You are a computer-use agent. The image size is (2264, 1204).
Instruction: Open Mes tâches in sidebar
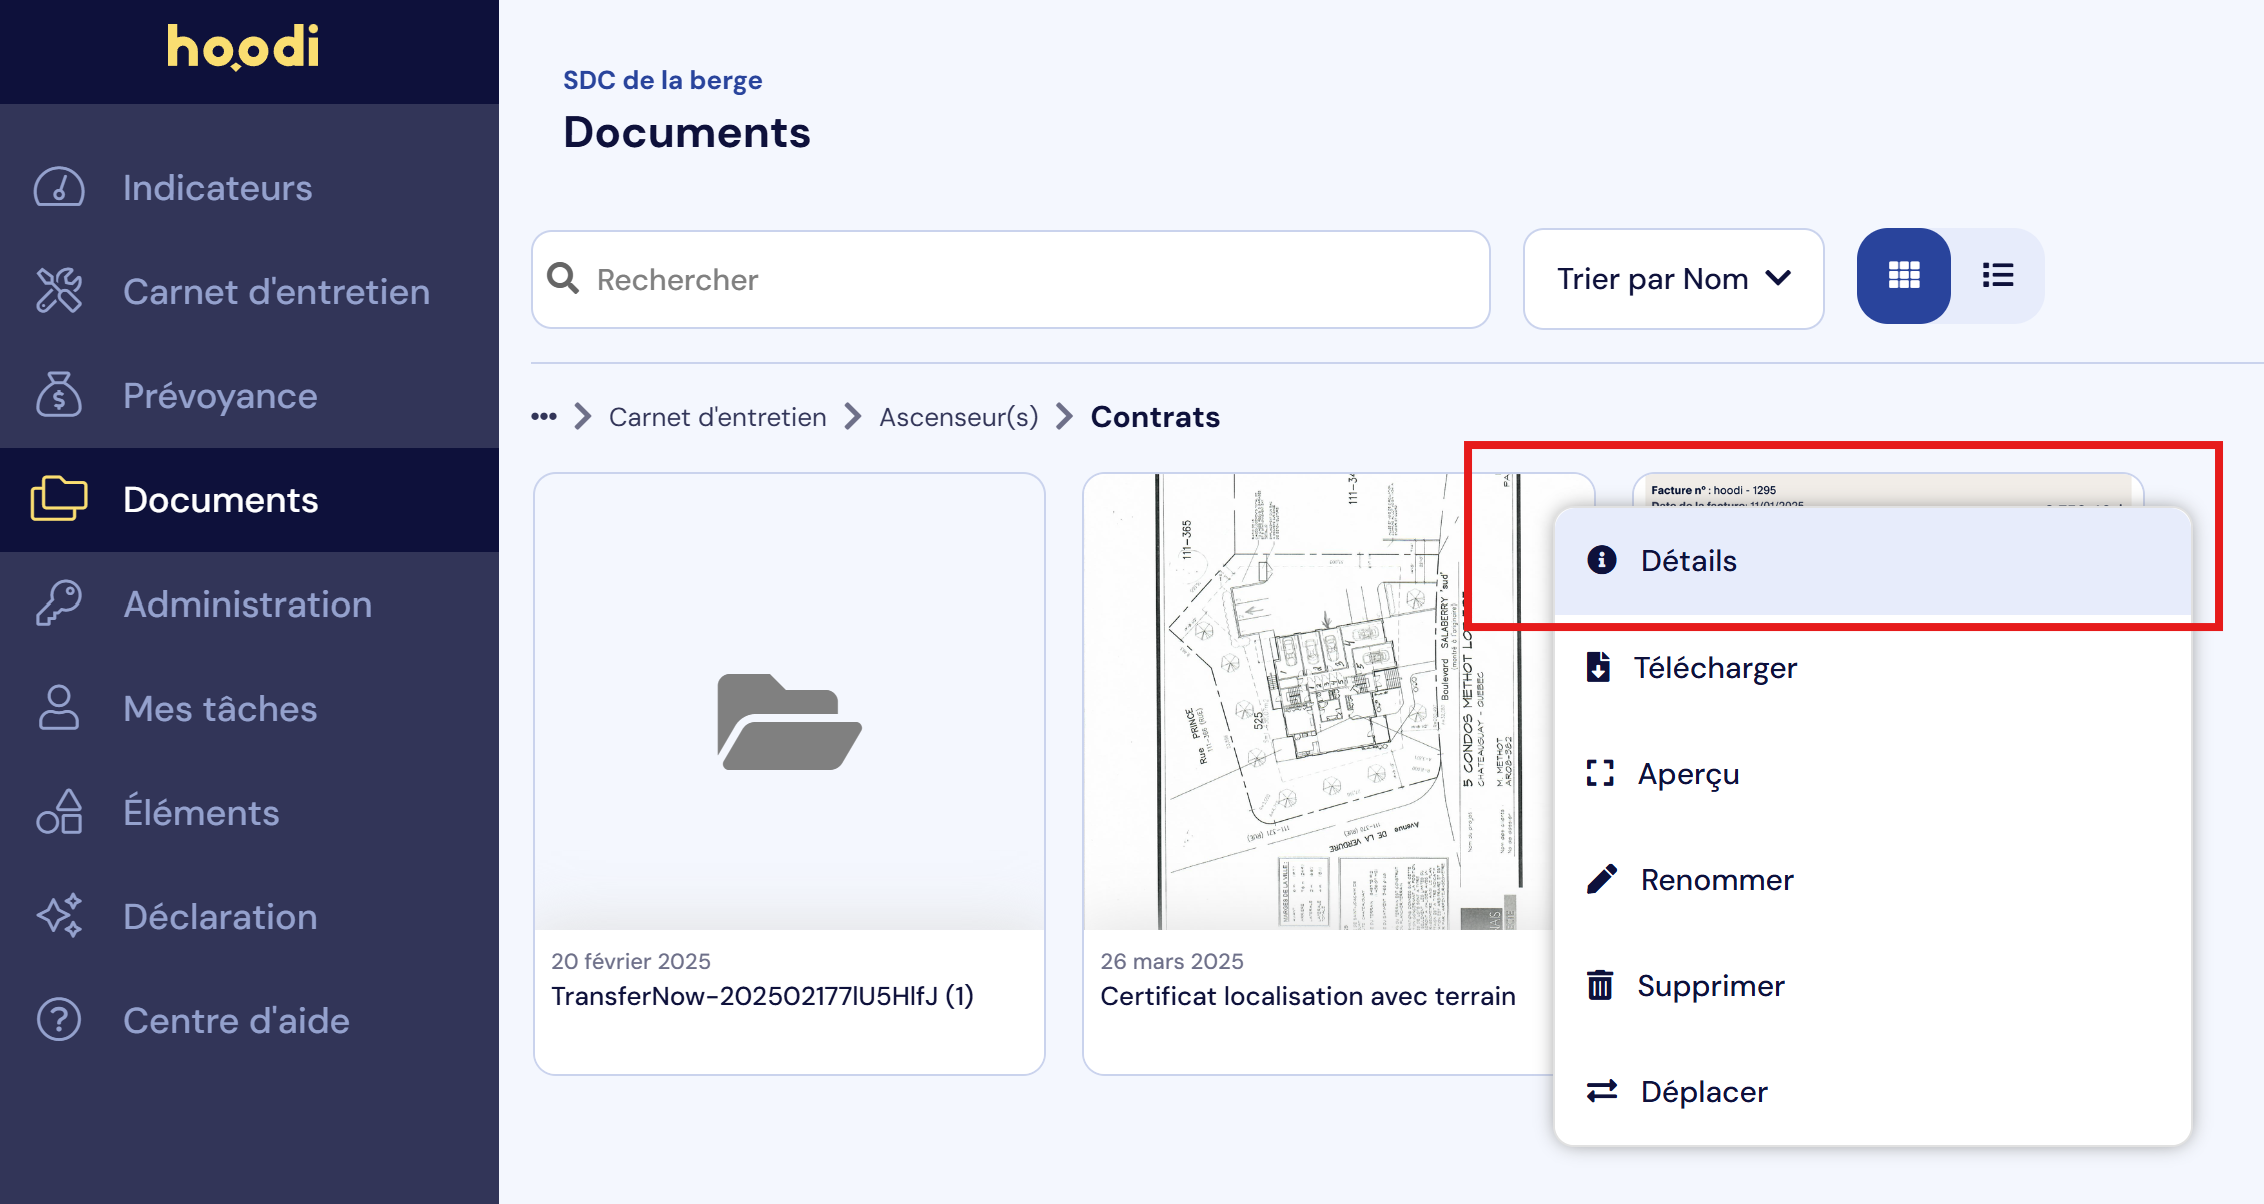[219, 708]
